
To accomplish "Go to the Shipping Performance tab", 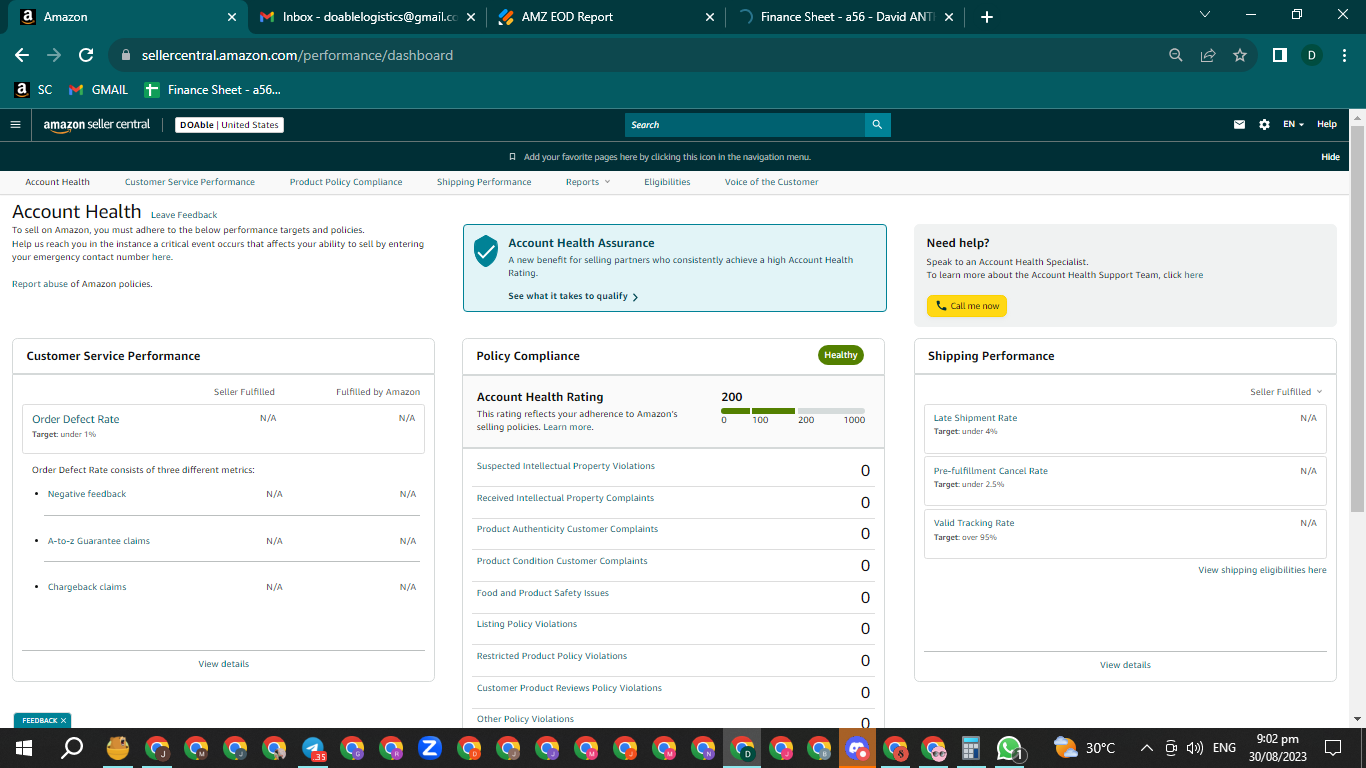I will pyautogui.click(x=484, y=182).
